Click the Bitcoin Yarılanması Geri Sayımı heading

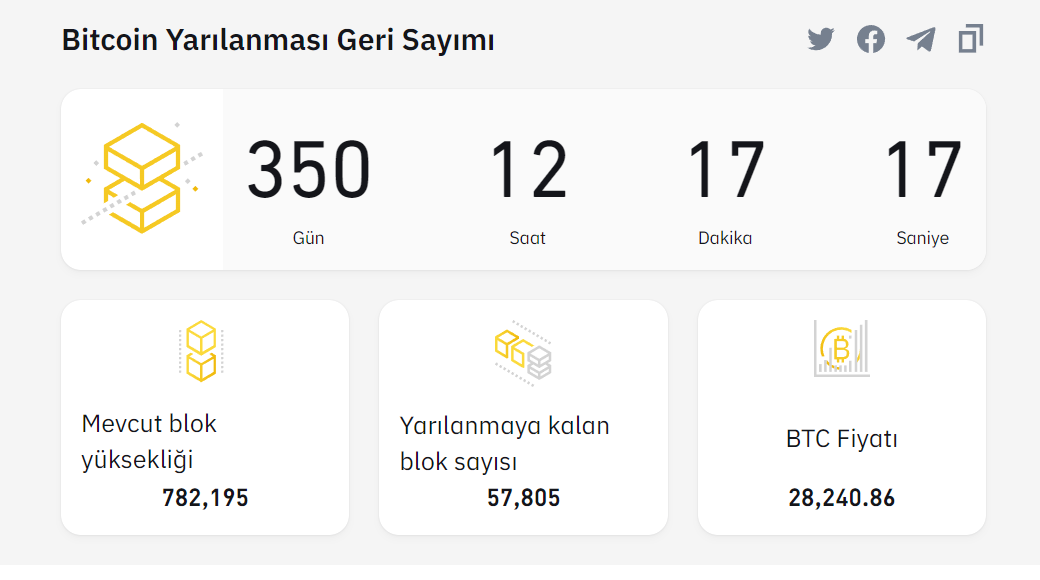tap(278, 41)
